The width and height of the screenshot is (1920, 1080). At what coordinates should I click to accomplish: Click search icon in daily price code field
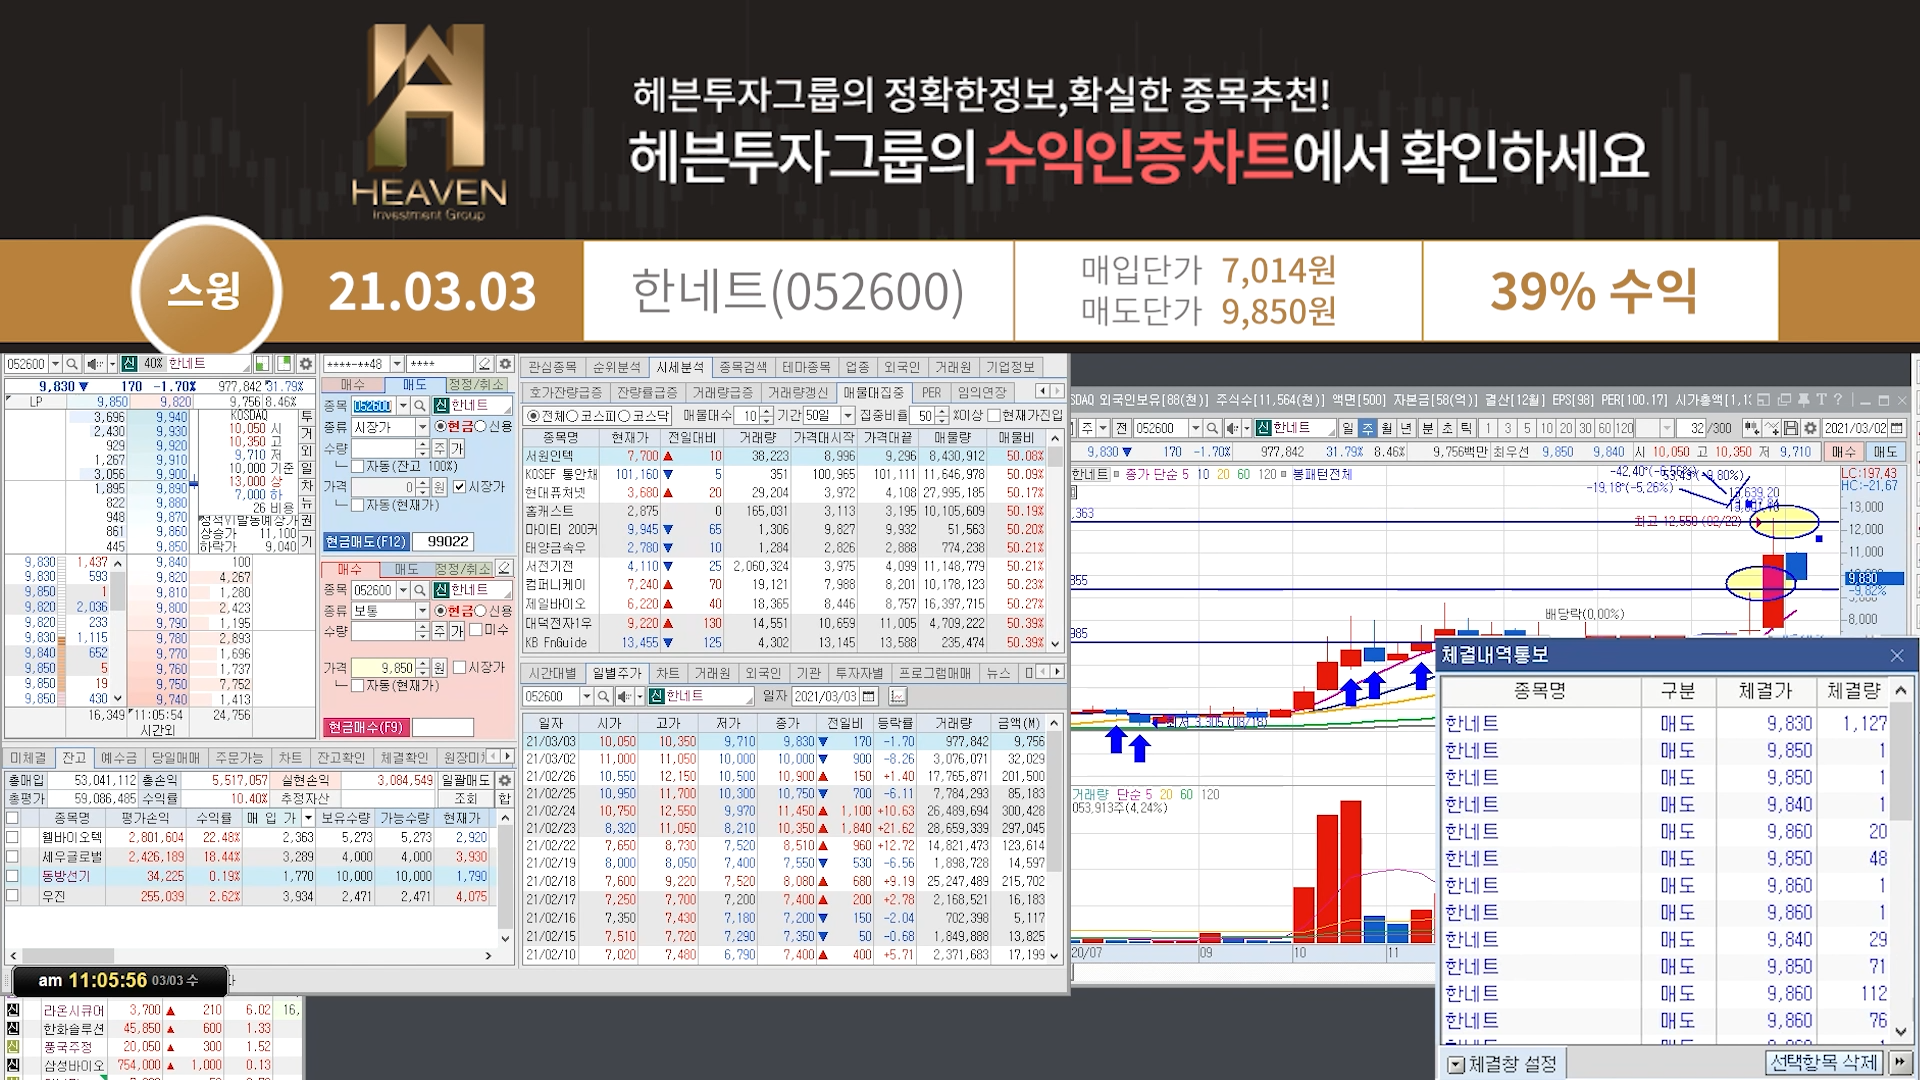pos(603,696)
